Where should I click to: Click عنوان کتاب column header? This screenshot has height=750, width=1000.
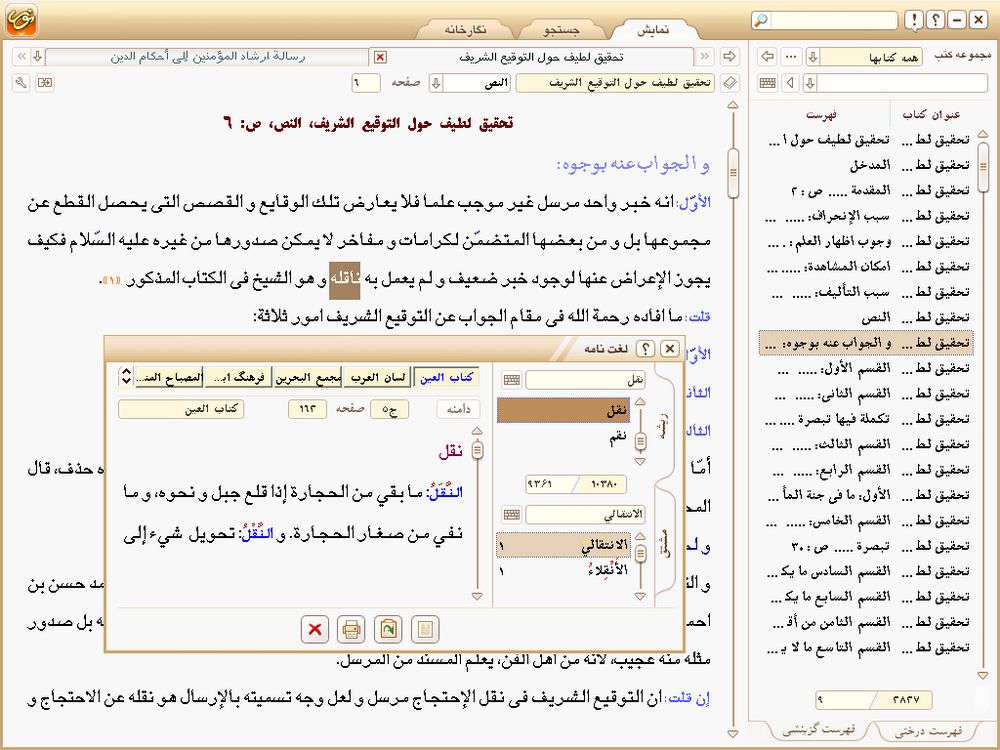[x=932, y=115]
